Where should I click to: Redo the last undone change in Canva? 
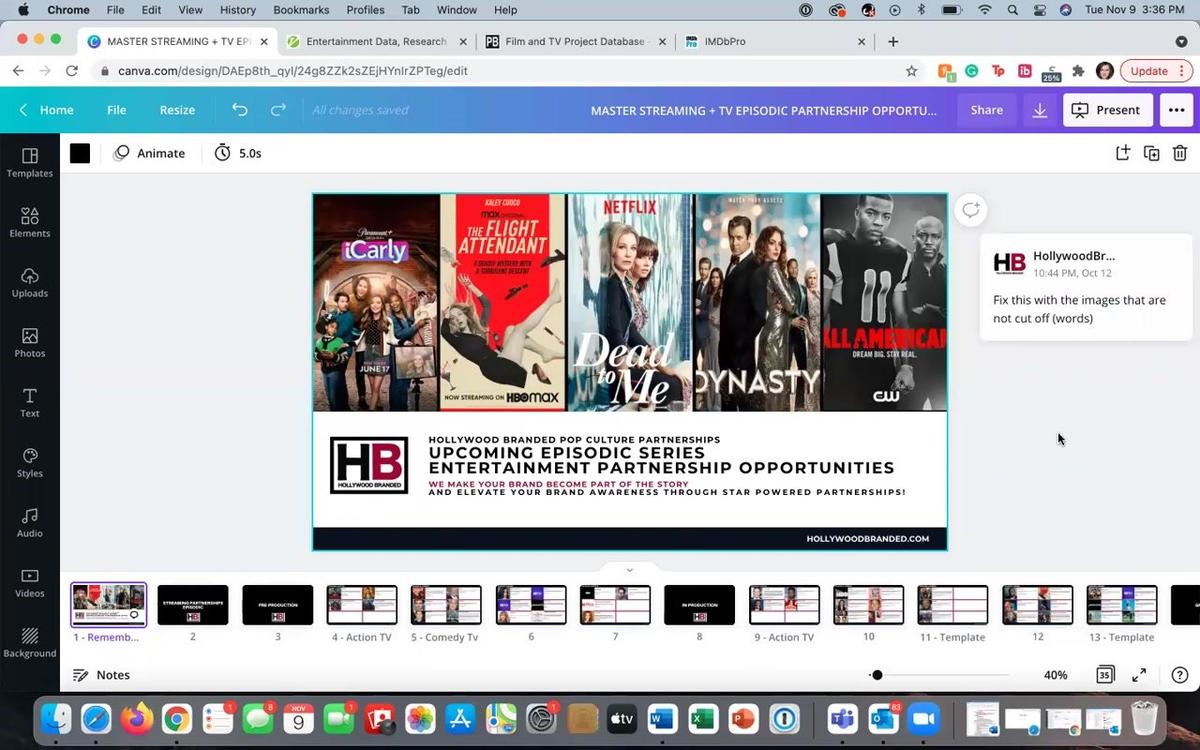point(279,110)
